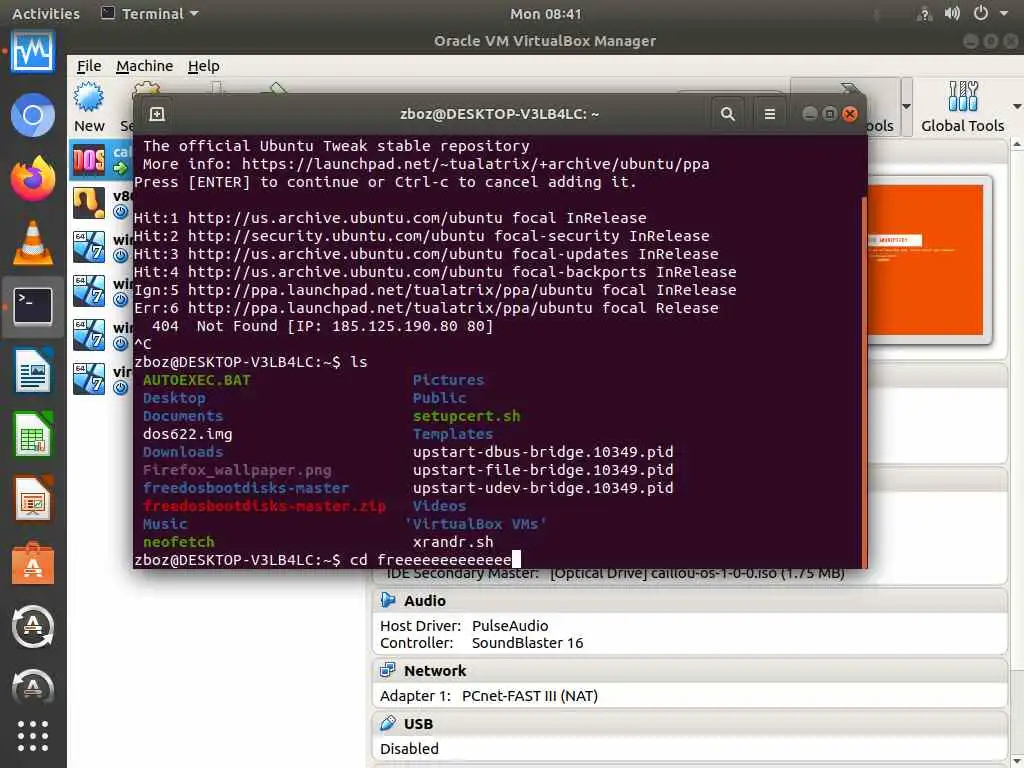Click the power icon in top bar
Viewport: 1024px width, 768px height.
[x=980, y=14]
